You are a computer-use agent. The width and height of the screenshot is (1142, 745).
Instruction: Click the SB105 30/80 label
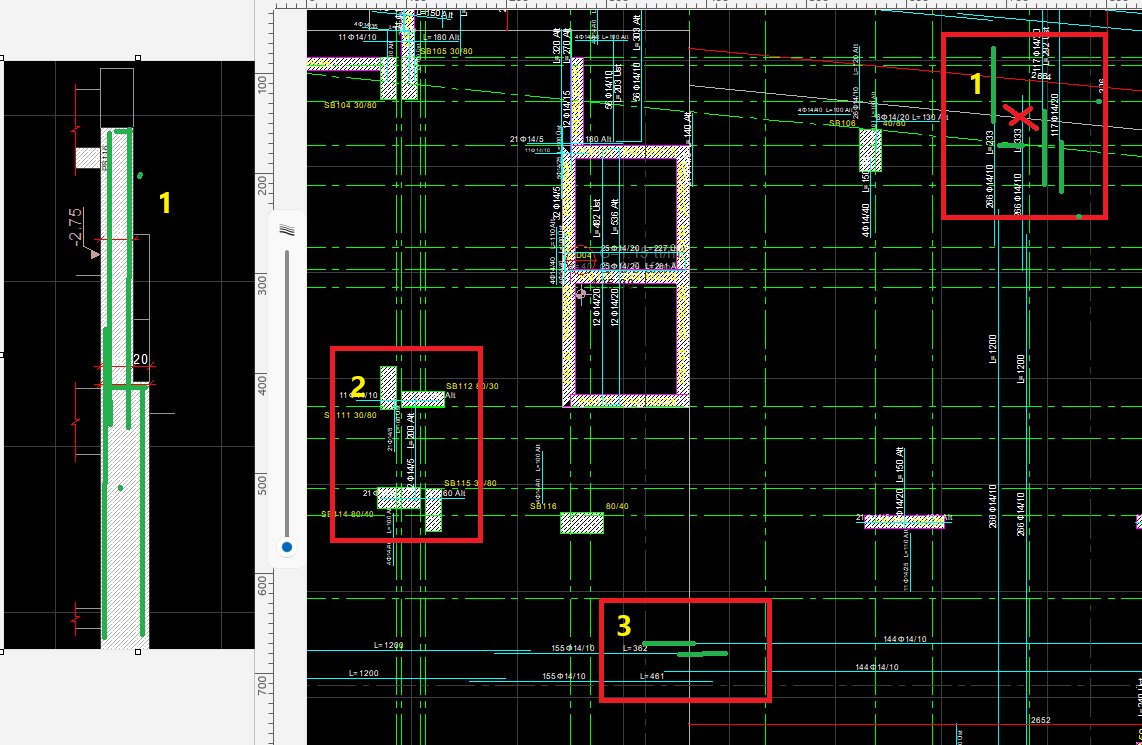pyautogui.click(x=446, y=52)
